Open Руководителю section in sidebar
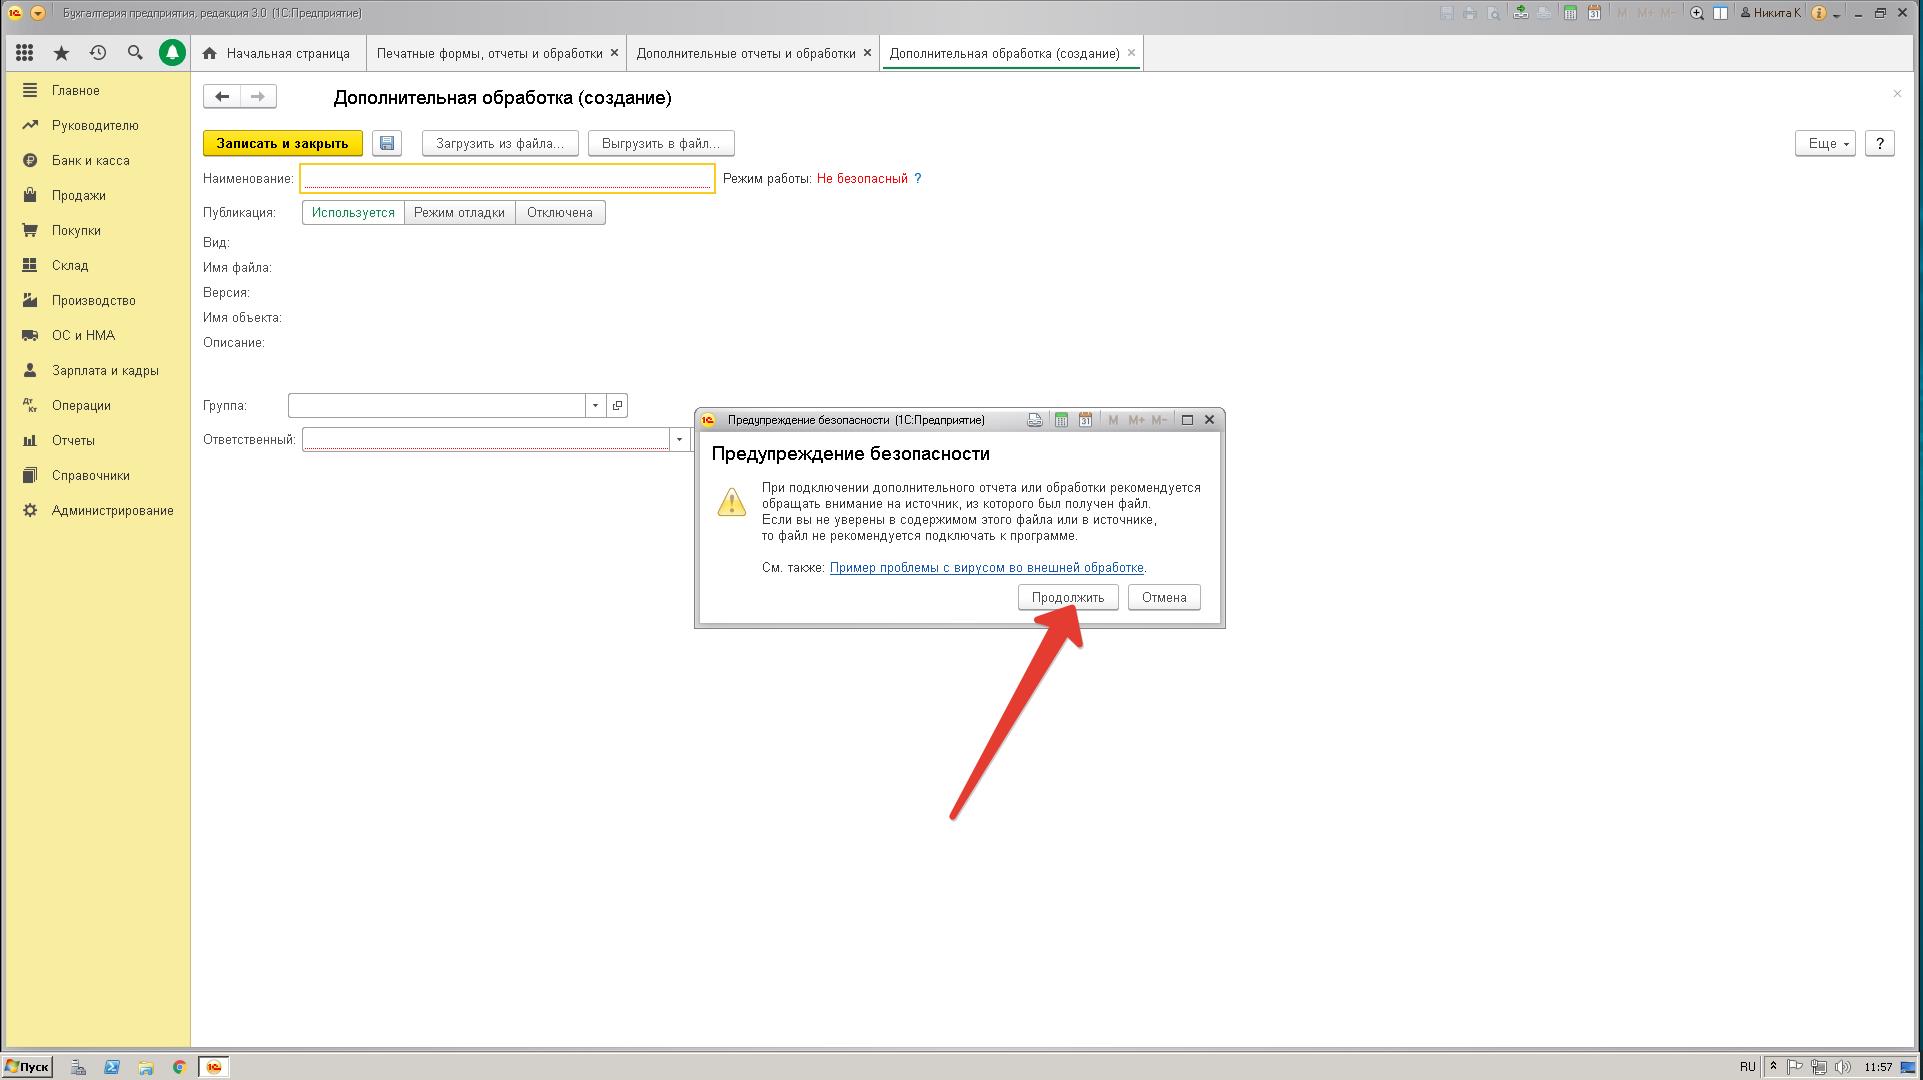The image size is (1923, 1080). (x=96, y=125)
